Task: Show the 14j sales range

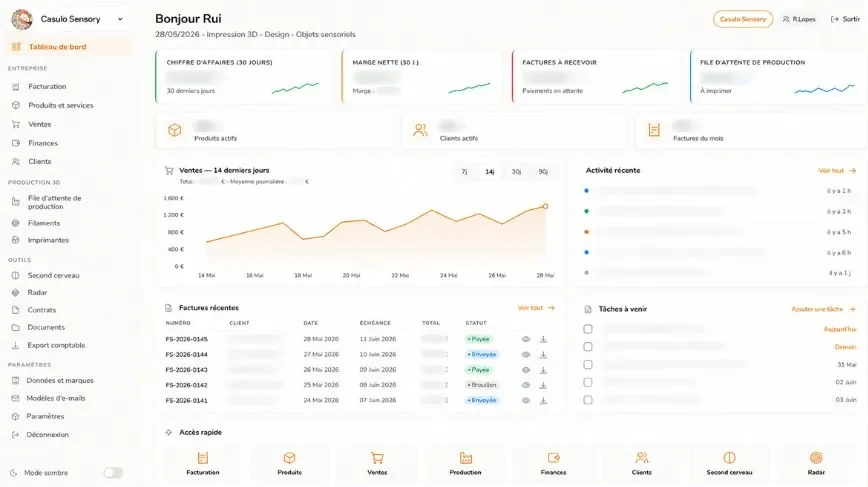Action: click(x=490, y=172)
